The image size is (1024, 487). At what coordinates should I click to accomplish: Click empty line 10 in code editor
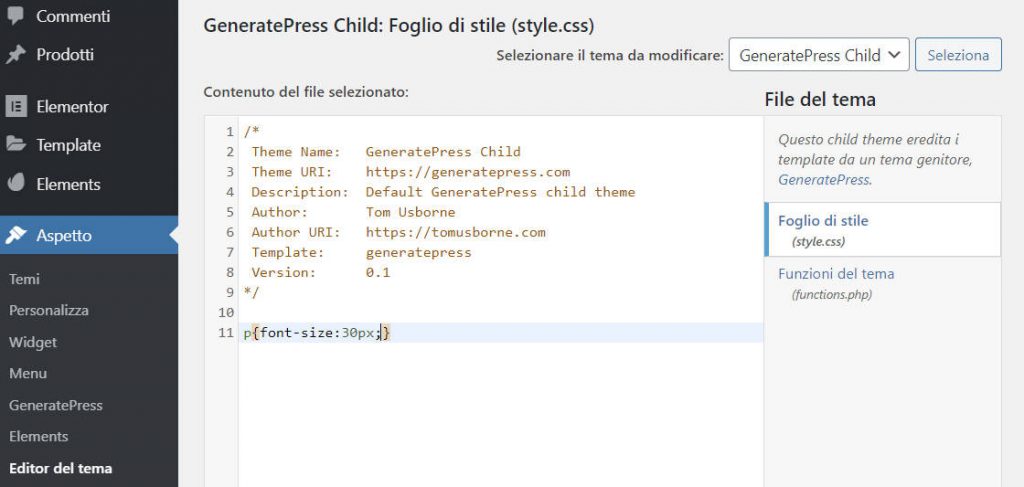[x=500, y=312]
